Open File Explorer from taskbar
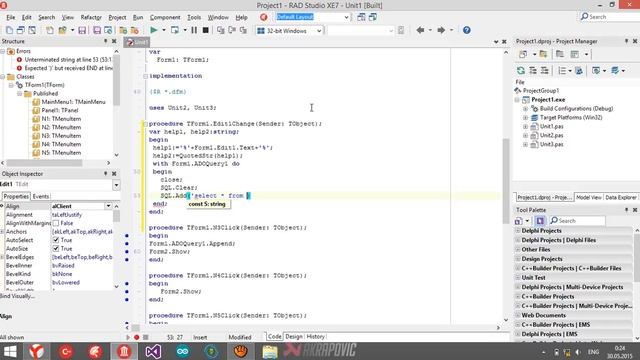The height and width of the screenshot is (360, 640). pos(270,351)
